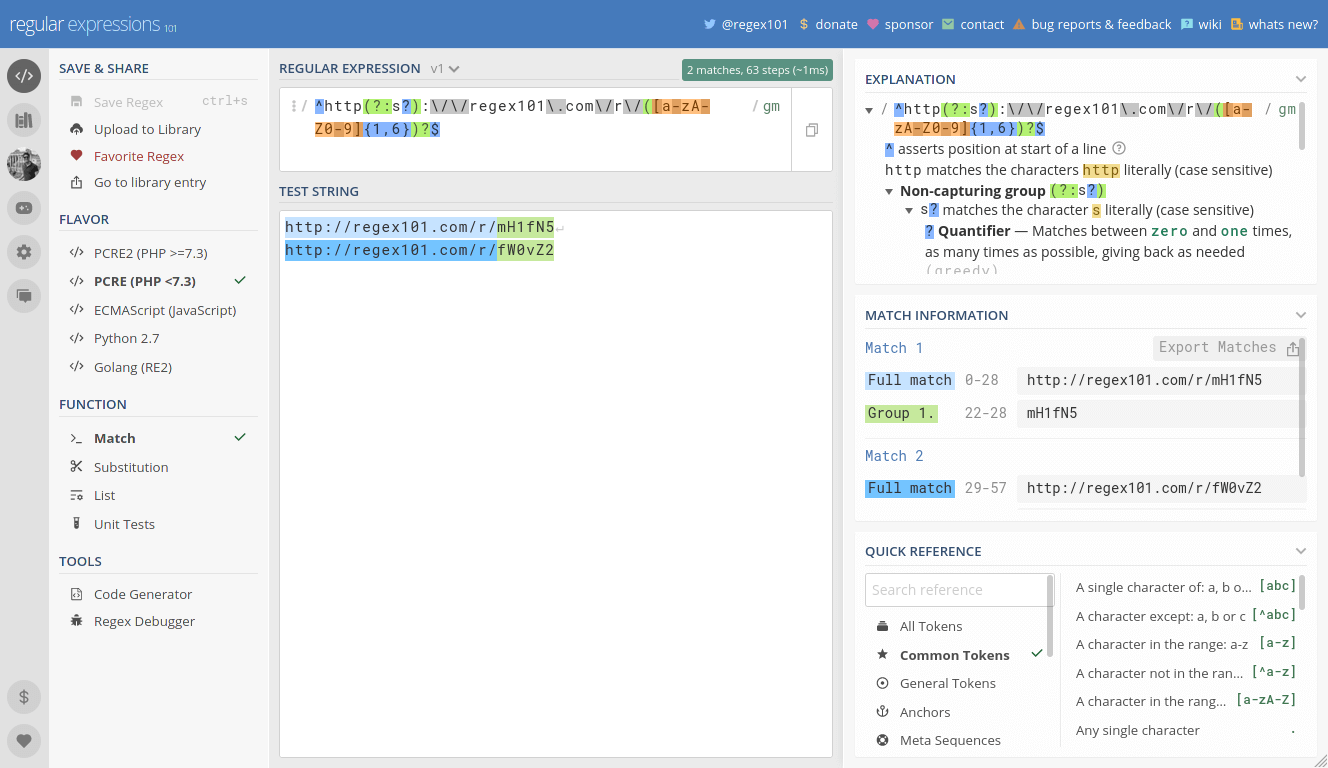Click the Go to library entry icon

pos(76,182)
